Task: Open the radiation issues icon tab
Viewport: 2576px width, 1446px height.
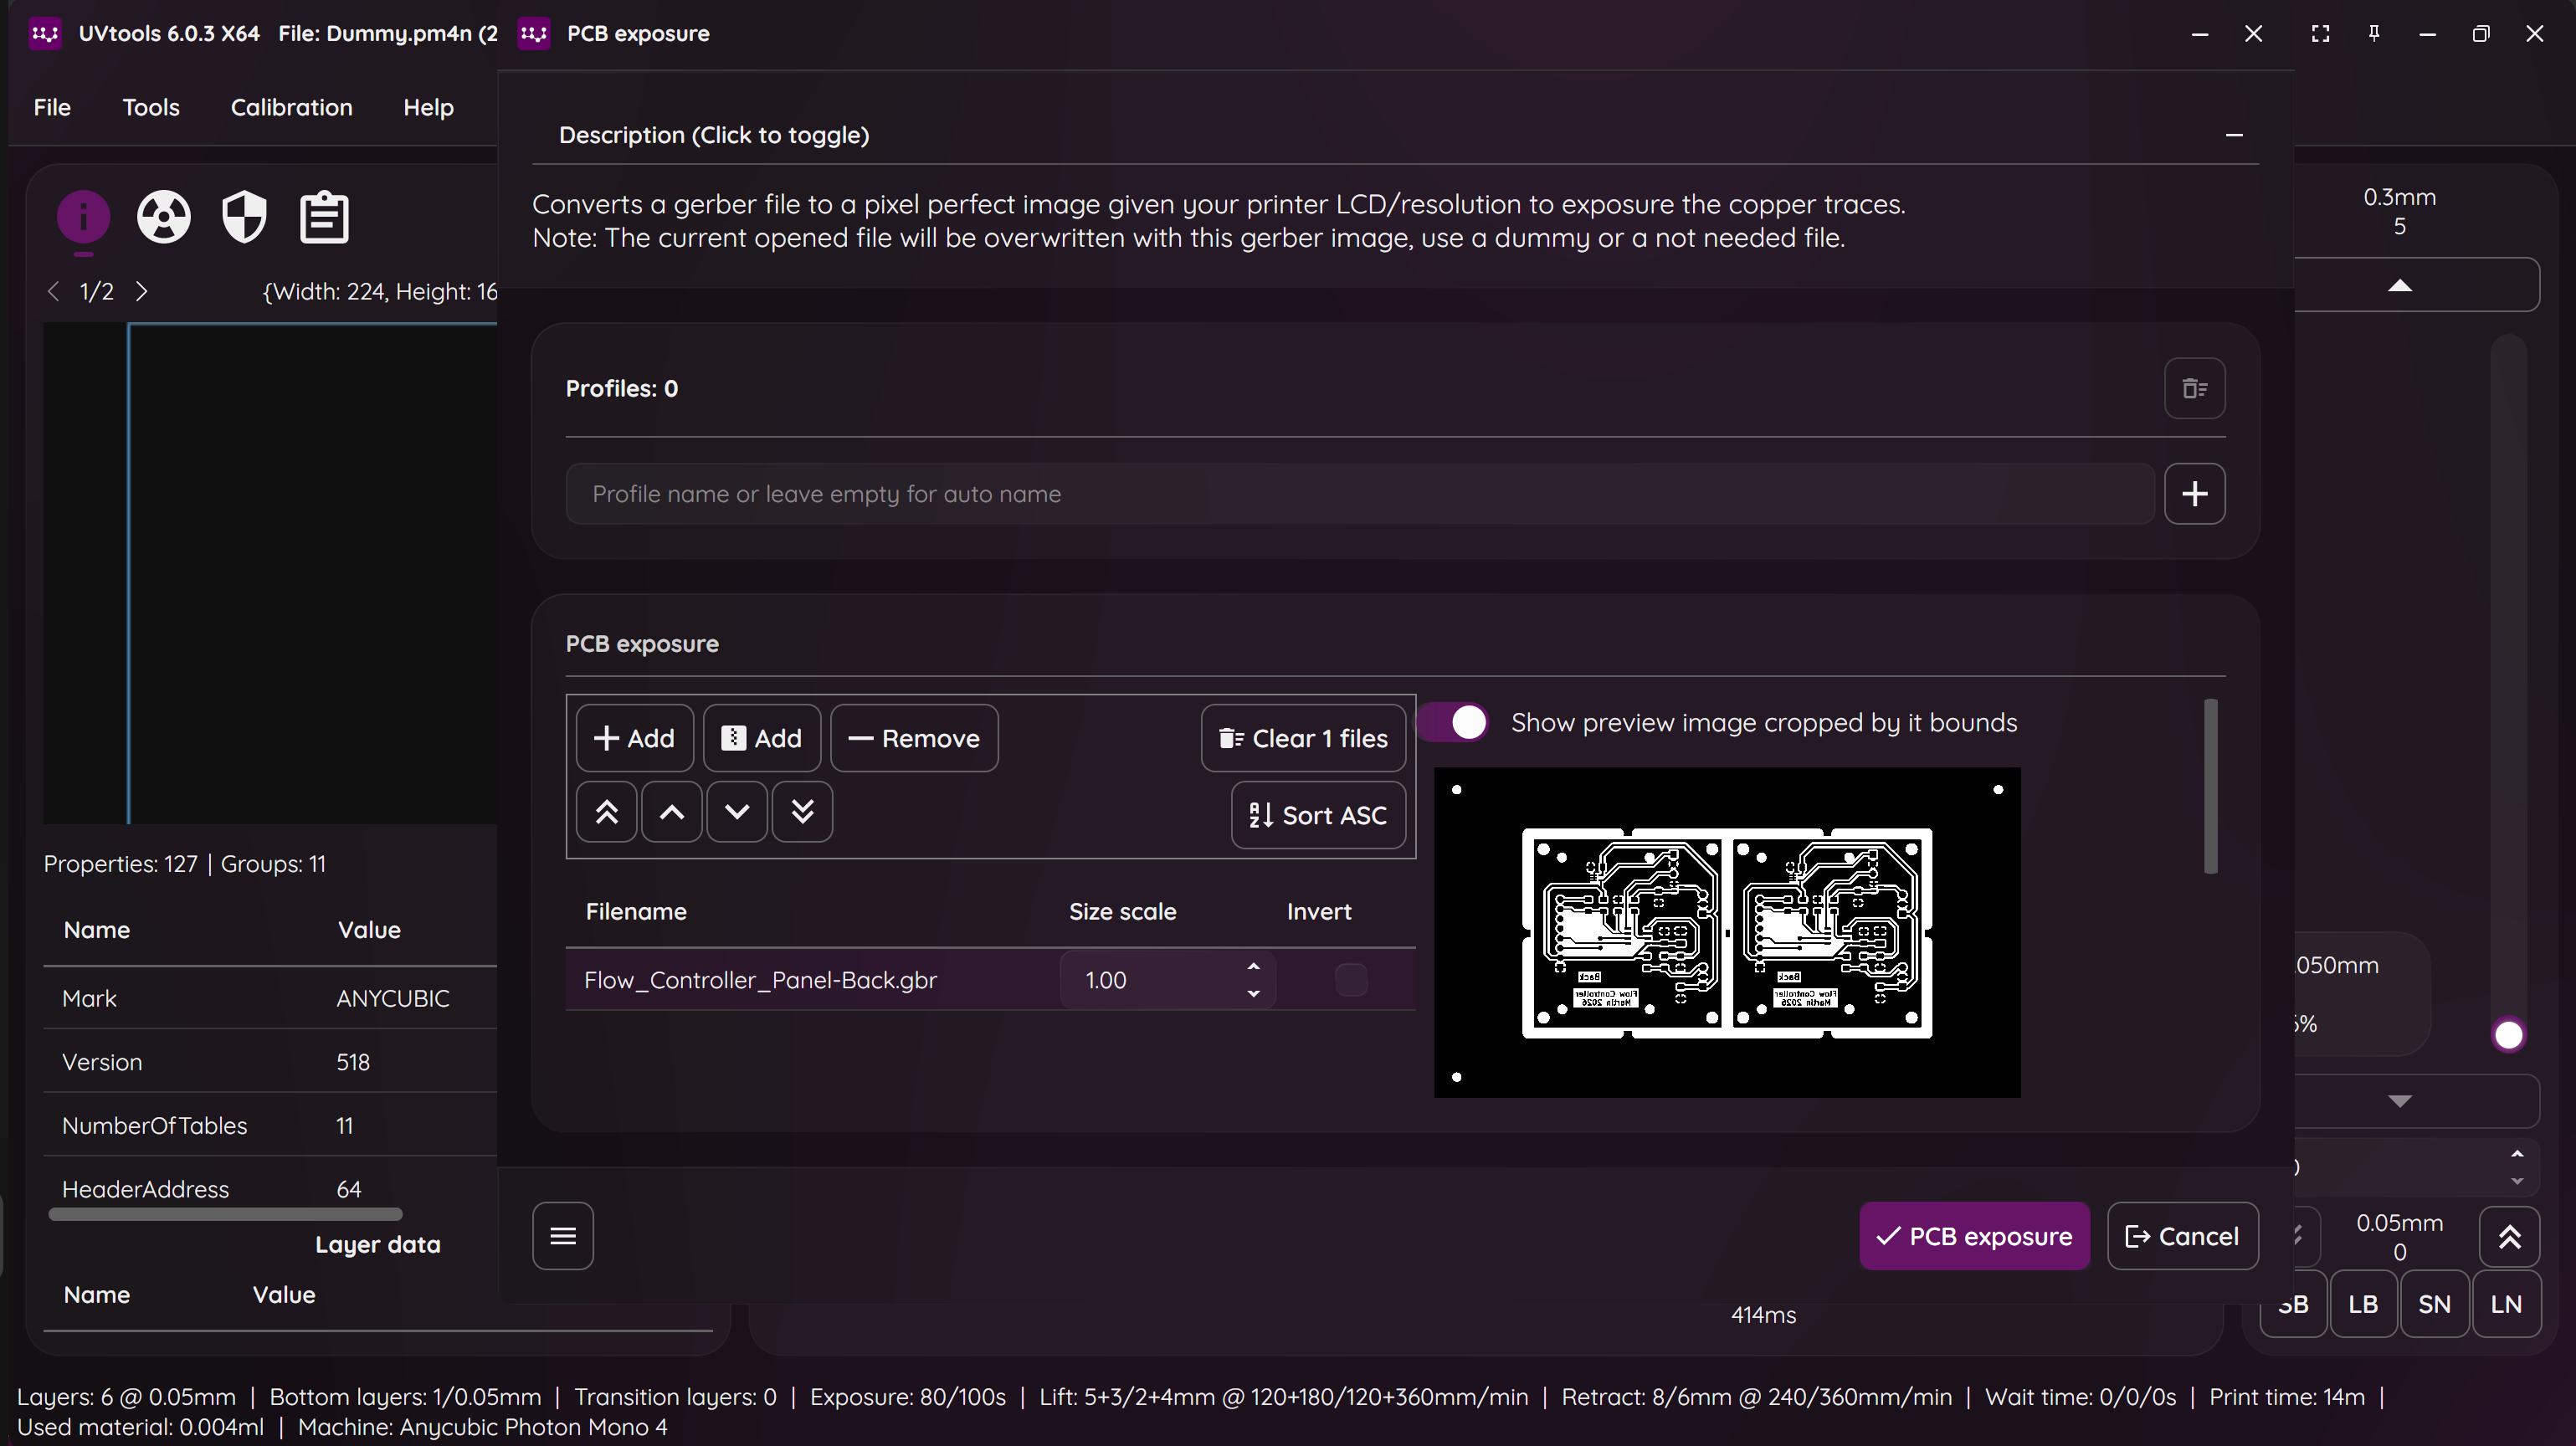Action: 164,216
